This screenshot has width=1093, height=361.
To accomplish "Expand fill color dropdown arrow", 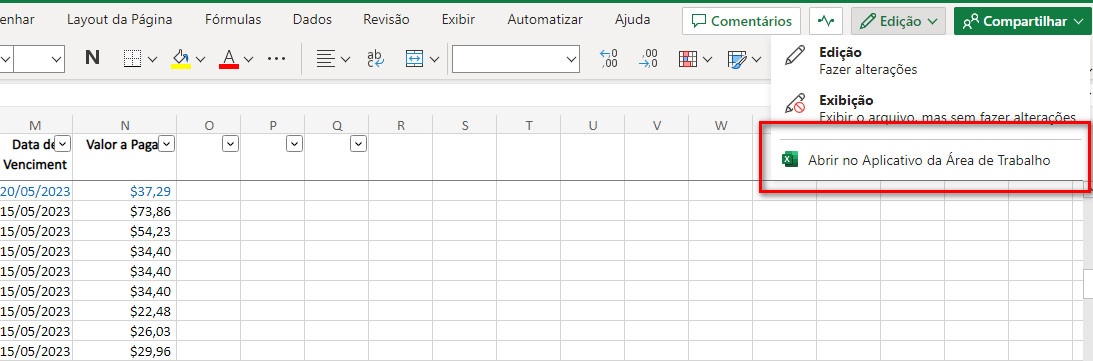I will click(201, 59).
